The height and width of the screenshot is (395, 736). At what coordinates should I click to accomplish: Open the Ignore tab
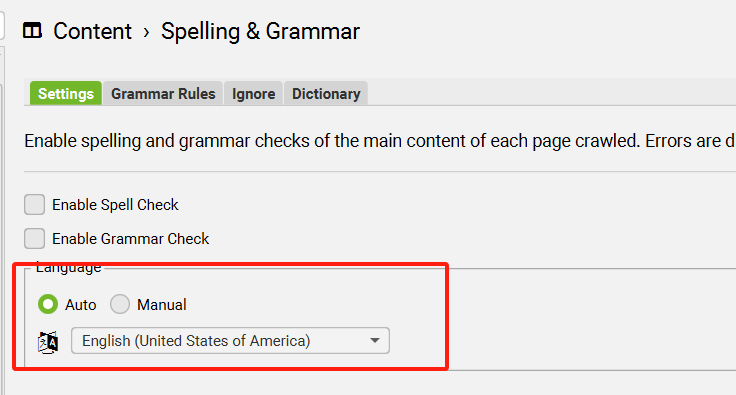(253, 93)
